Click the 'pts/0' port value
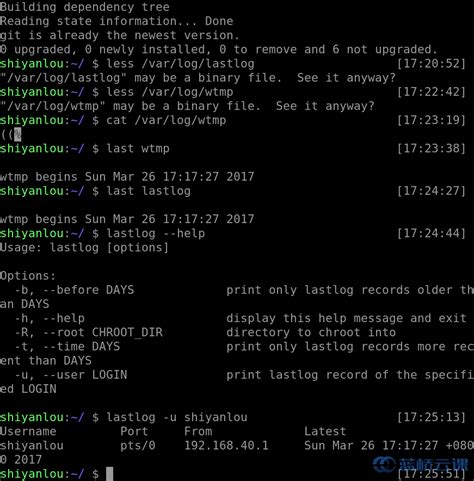This screenshot has height=481, width=474. coord(138,446)
